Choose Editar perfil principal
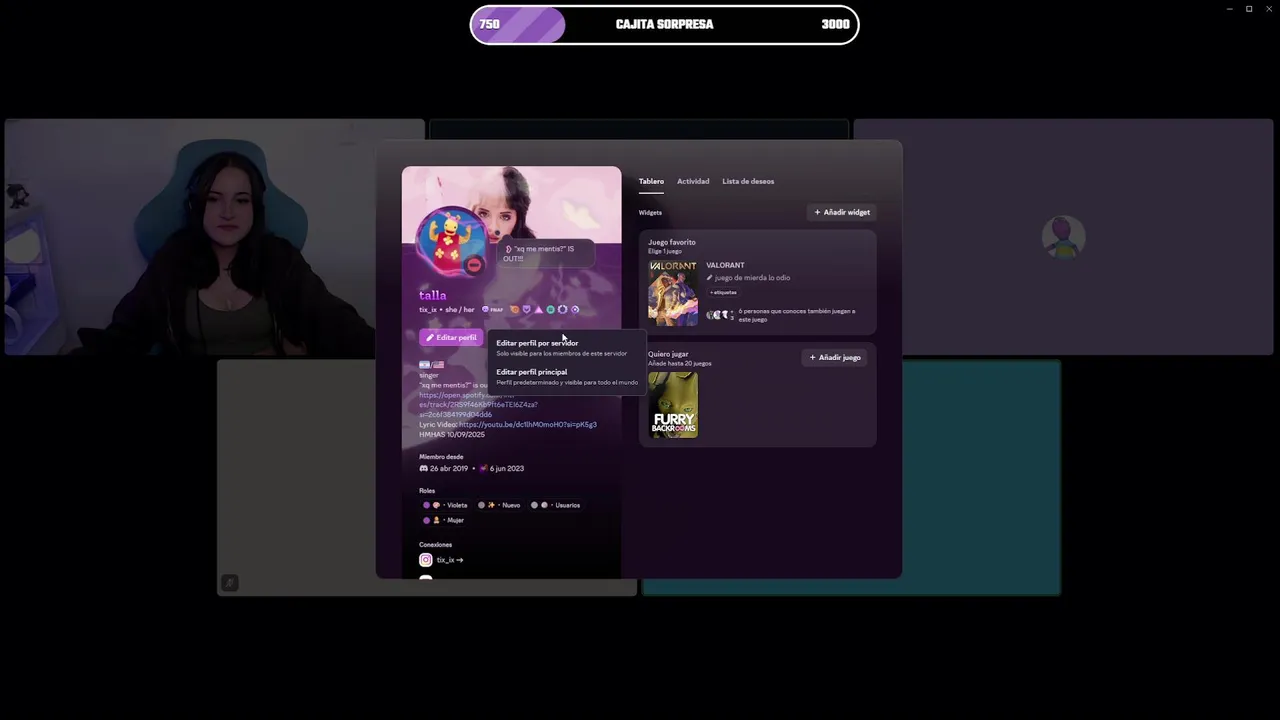Image resolution: width=1280 pixels, height=720 pixels. (x=567, y=376)
